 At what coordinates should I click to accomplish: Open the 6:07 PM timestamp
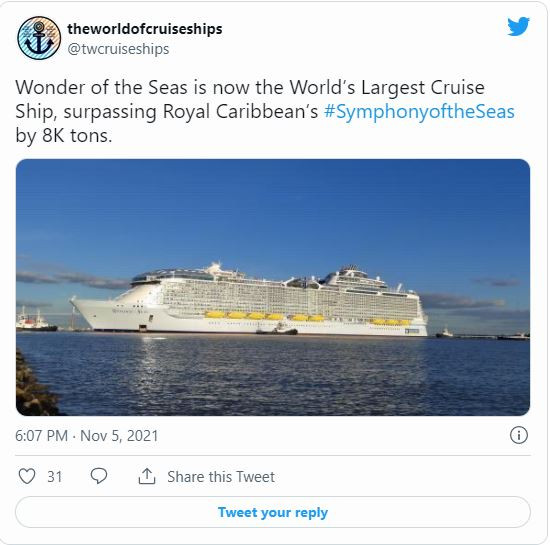tap(41, 436)
